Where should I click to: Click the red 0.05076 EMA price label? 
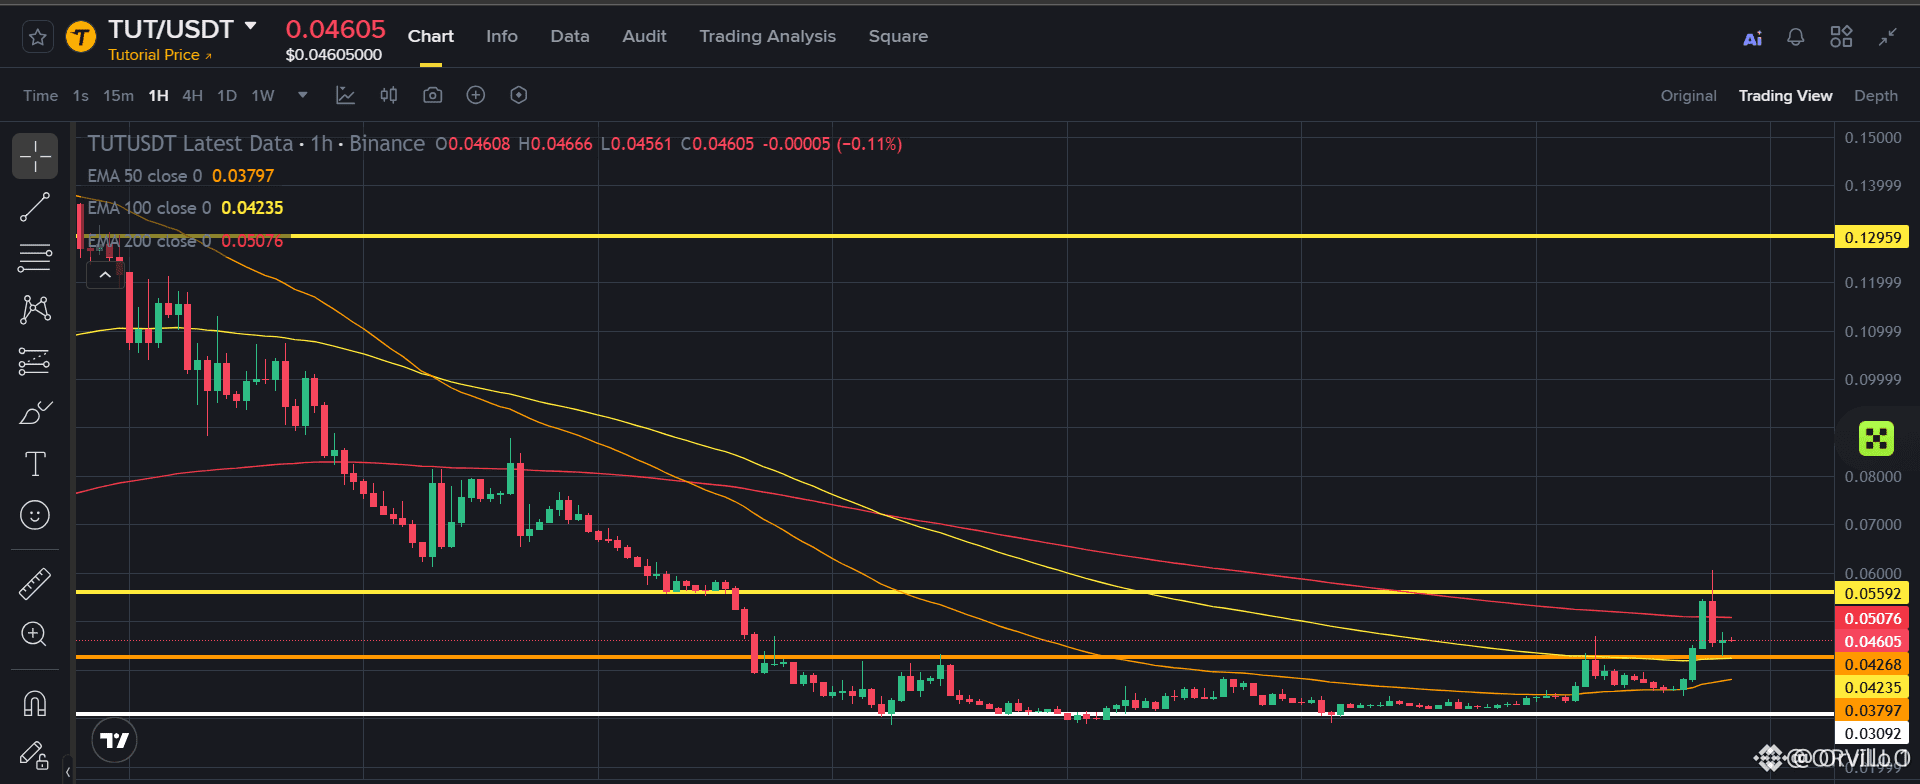pos(1872,618)
